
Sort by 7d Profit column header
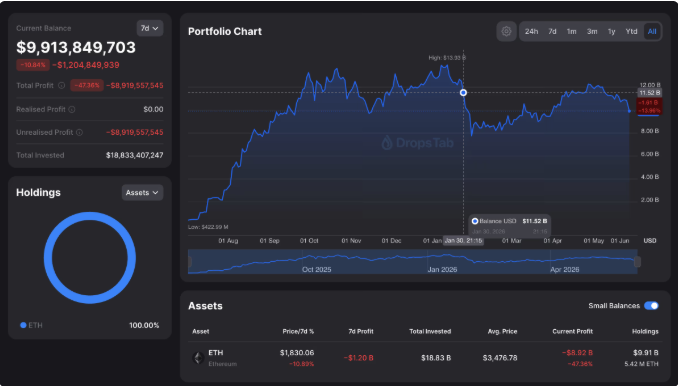(361, 332)
